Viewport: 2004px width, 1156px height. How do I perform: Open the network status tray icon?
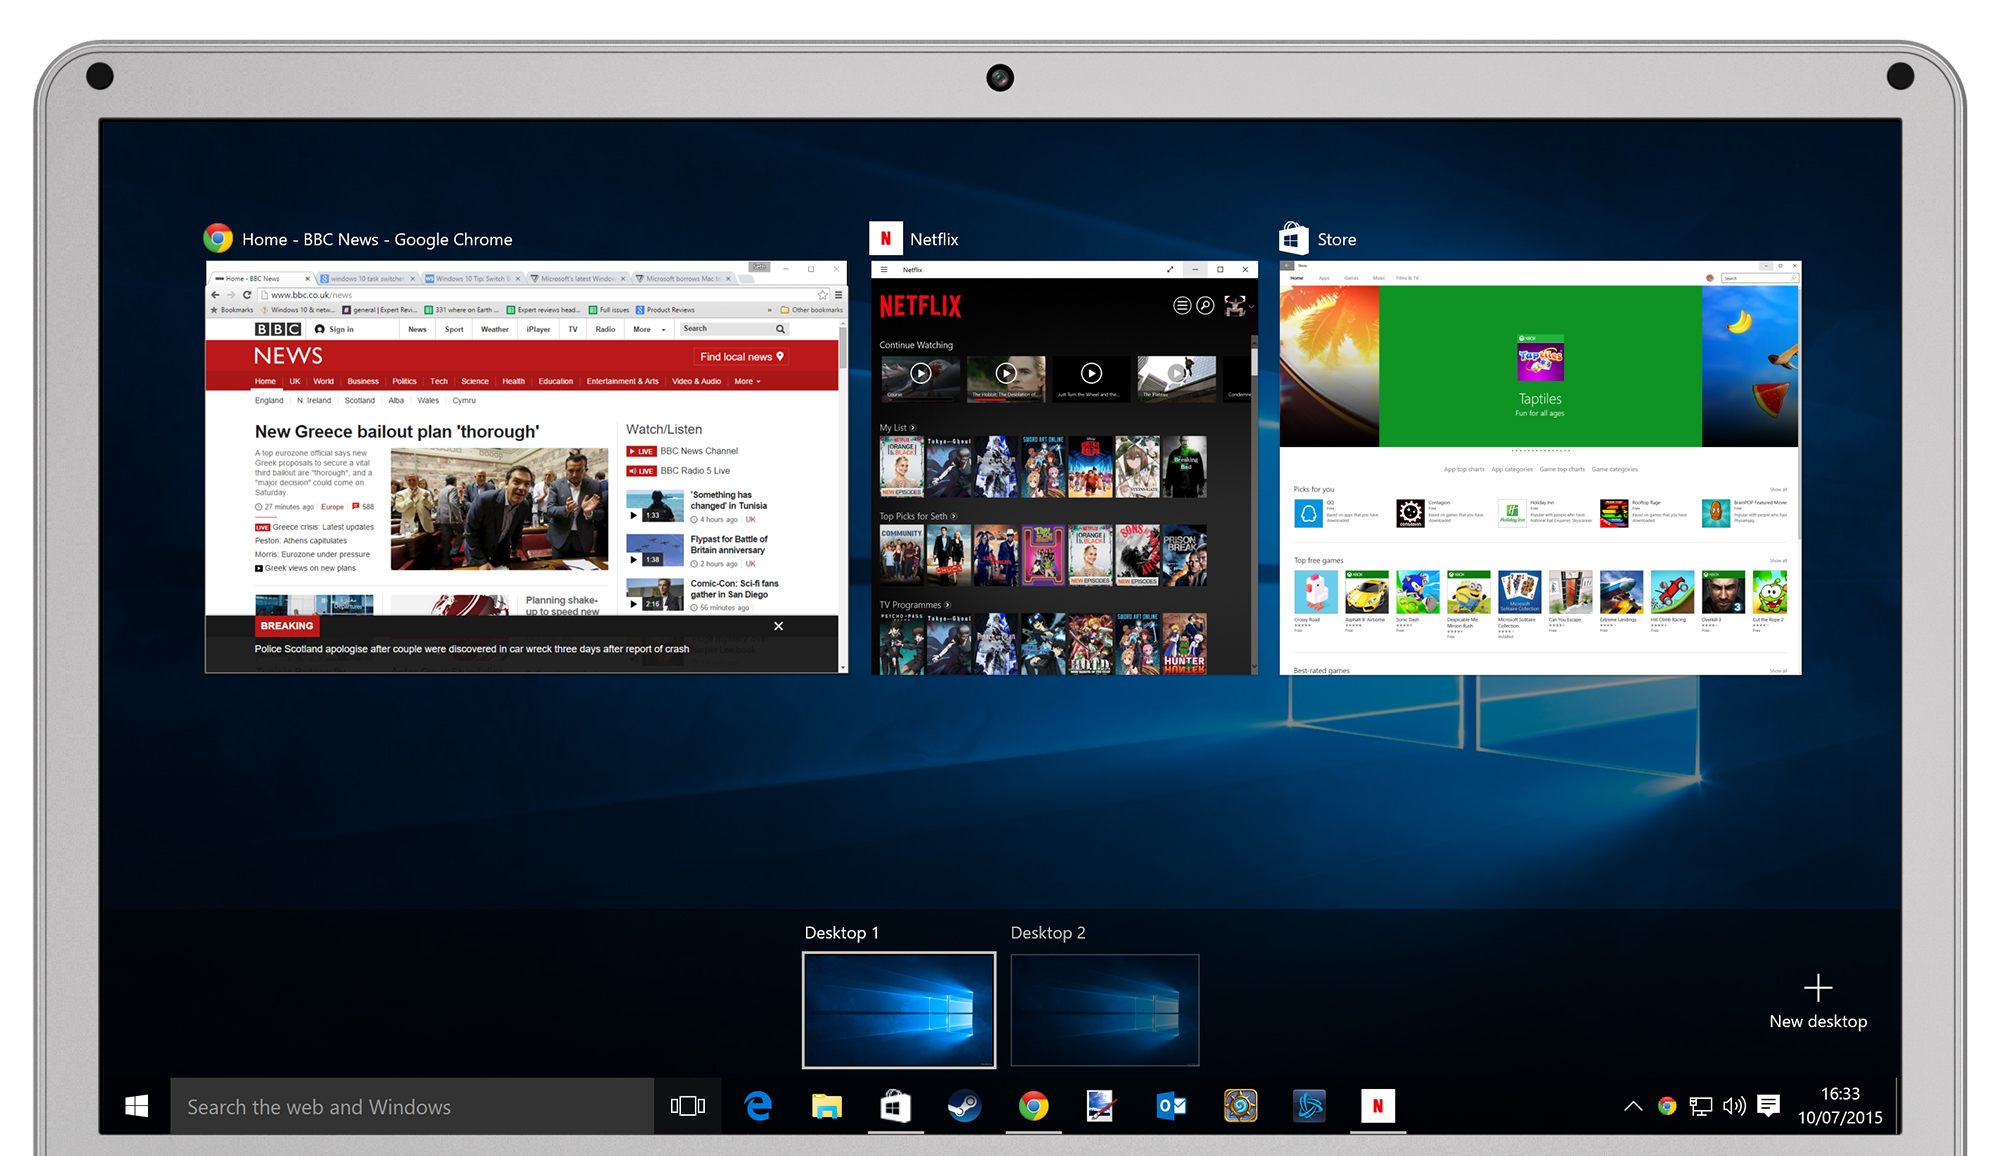tap(1700, 1106)
